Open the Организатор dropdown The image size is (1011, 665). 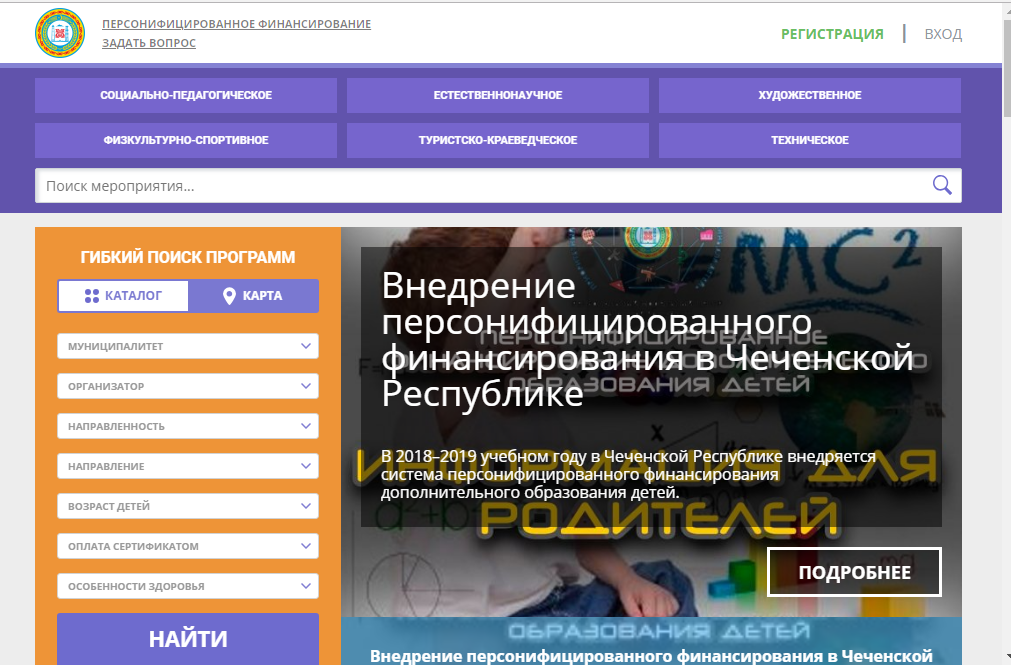[x=188, y=386]
